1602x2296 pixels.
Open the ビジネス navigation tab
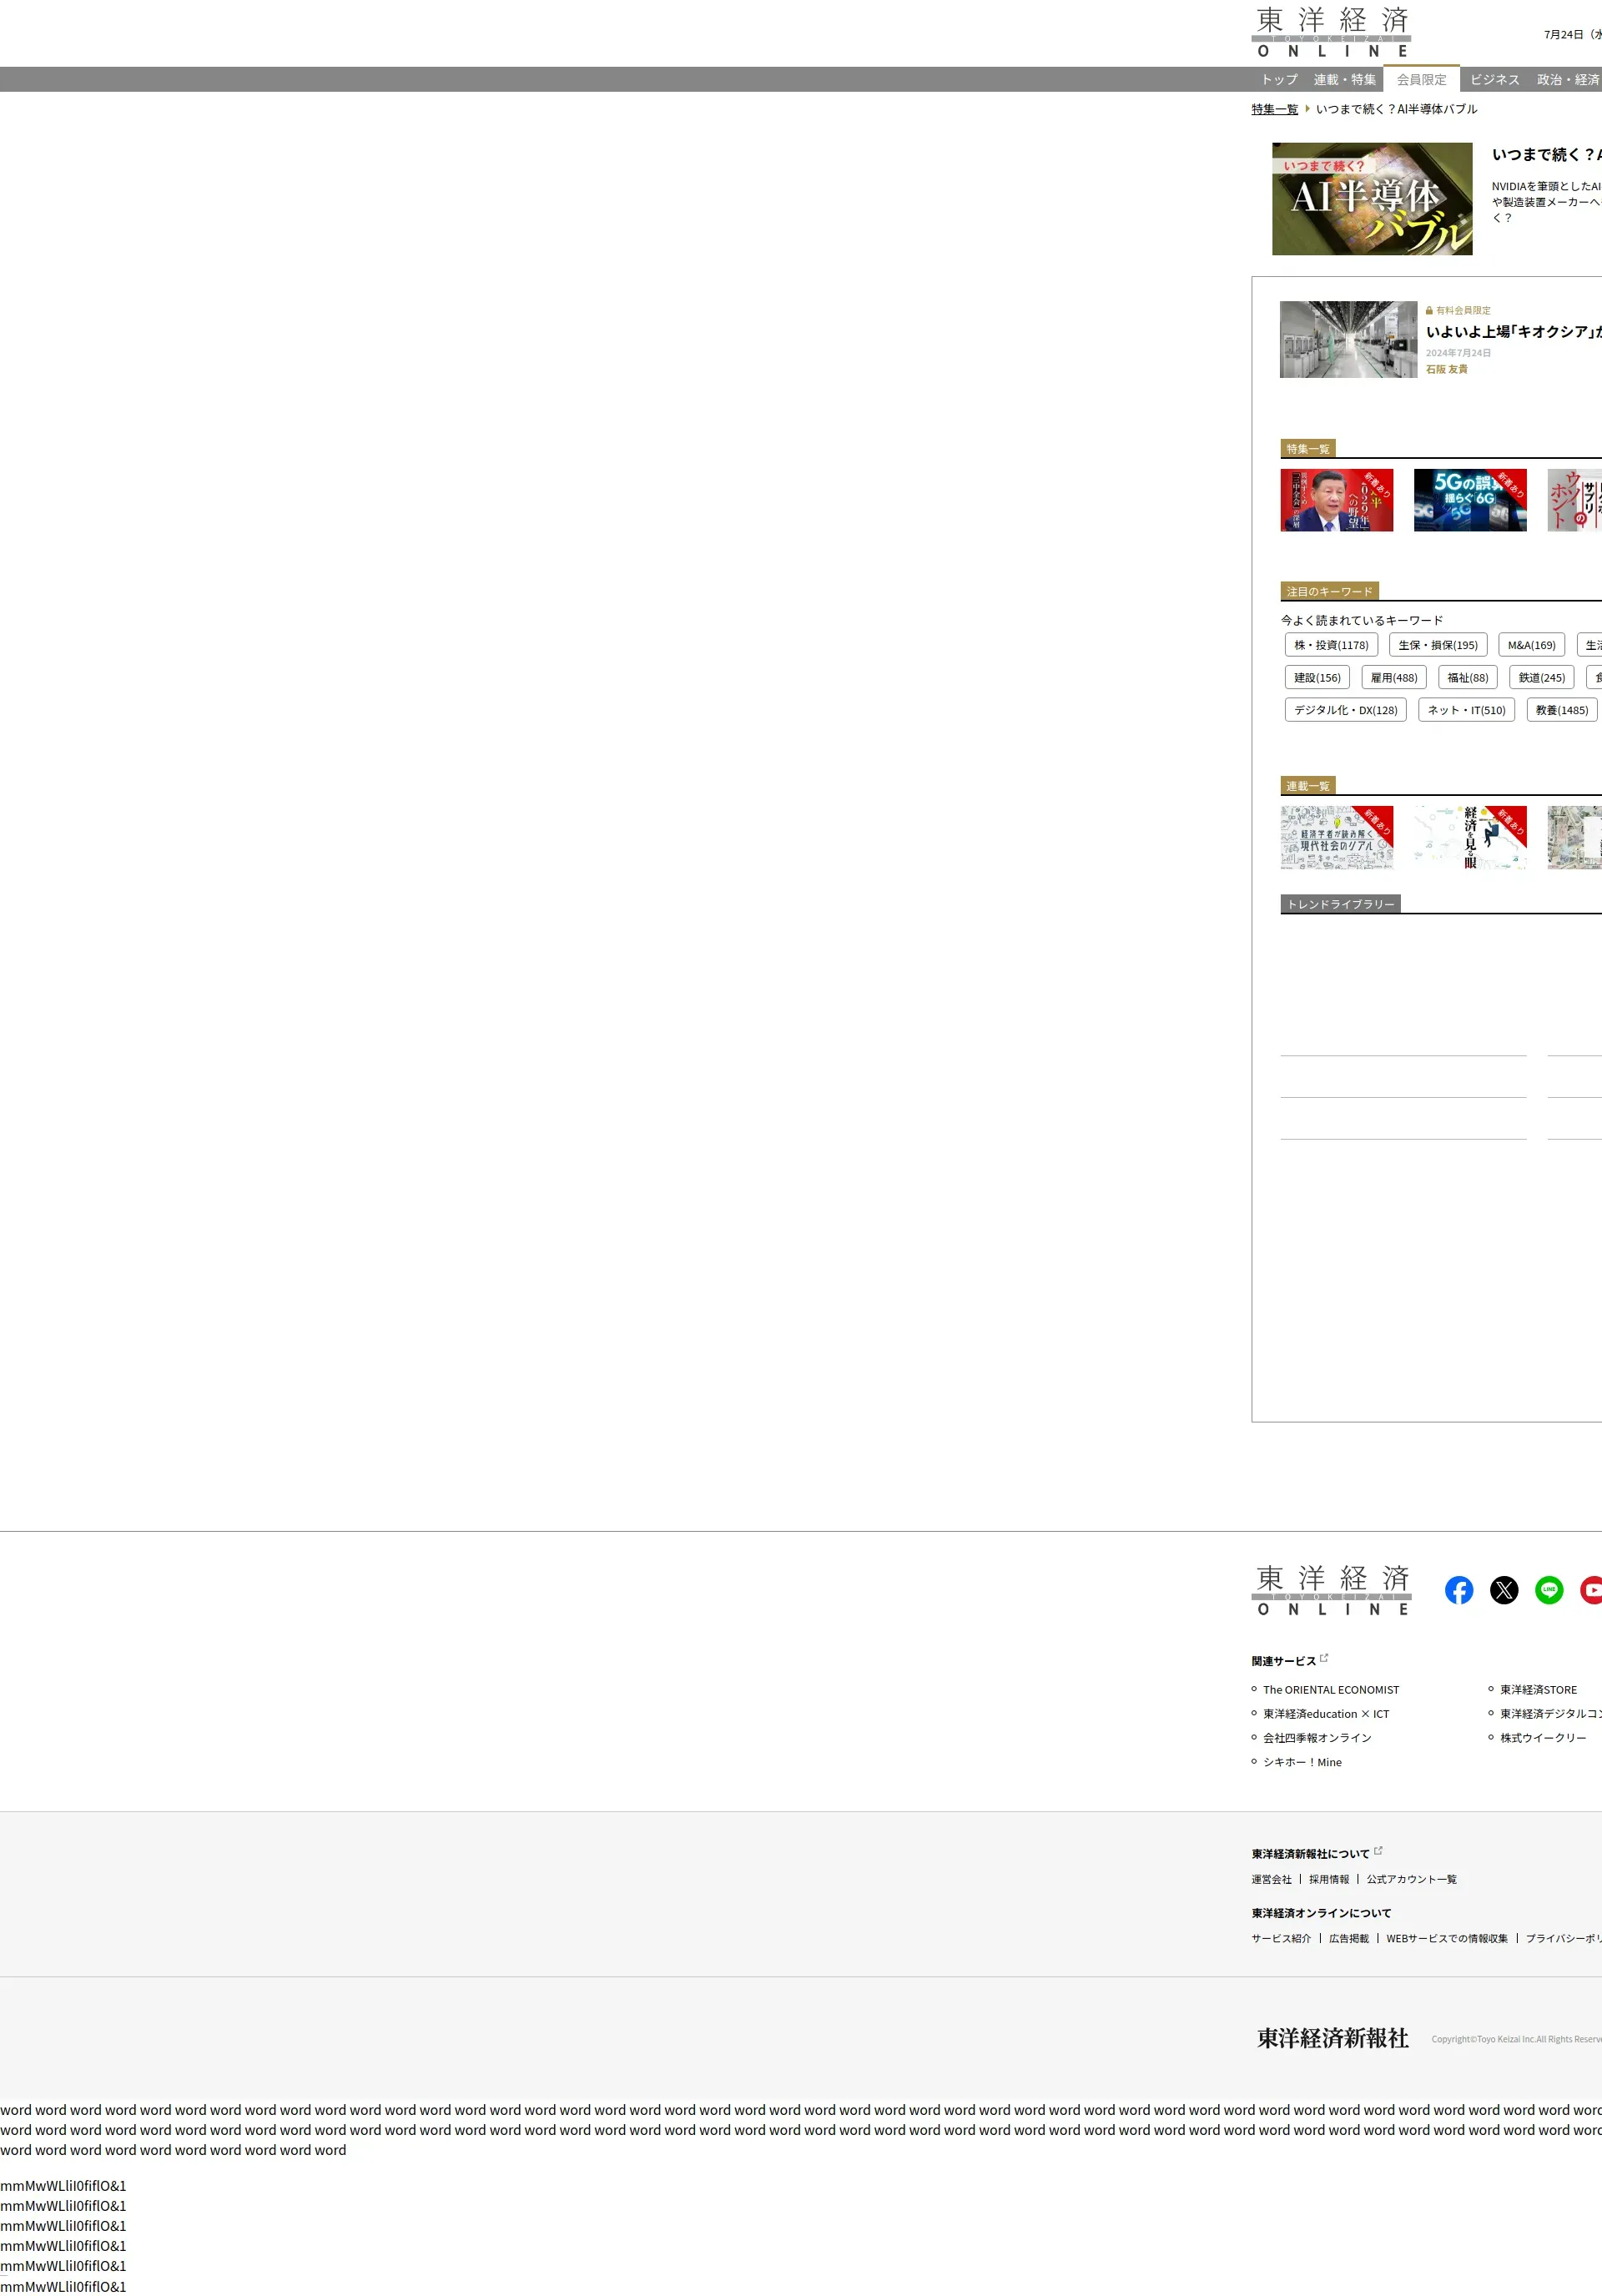coord(1494,80)
